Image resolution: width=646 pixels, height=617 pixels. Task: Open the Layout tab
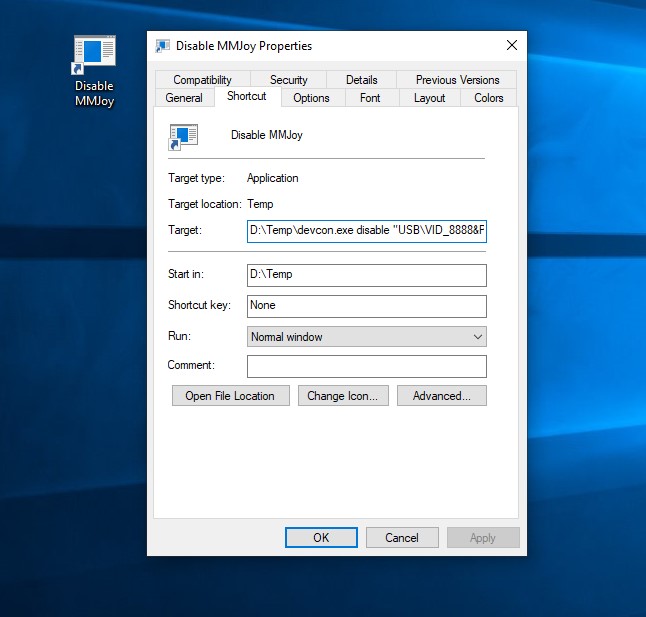point(429,98)
